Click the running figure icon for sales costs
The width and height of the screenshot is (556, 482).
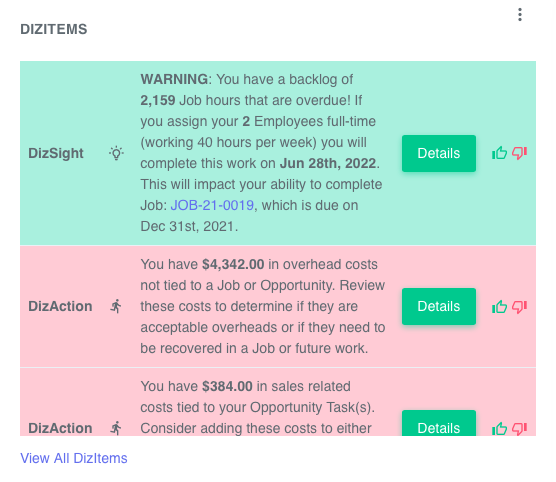point(116,428)
